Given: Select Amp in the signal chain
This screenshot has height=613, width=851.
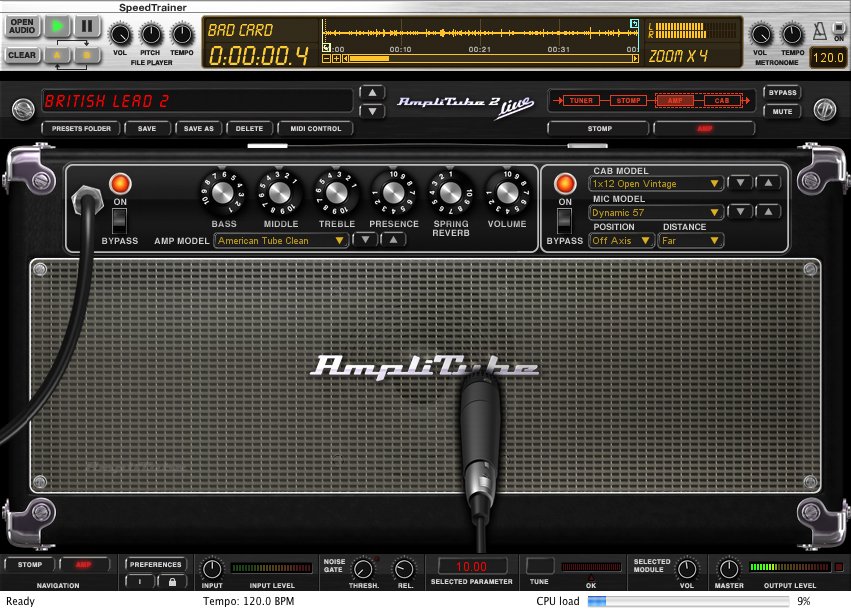Looking at the screenshot, I should (675, 100).
